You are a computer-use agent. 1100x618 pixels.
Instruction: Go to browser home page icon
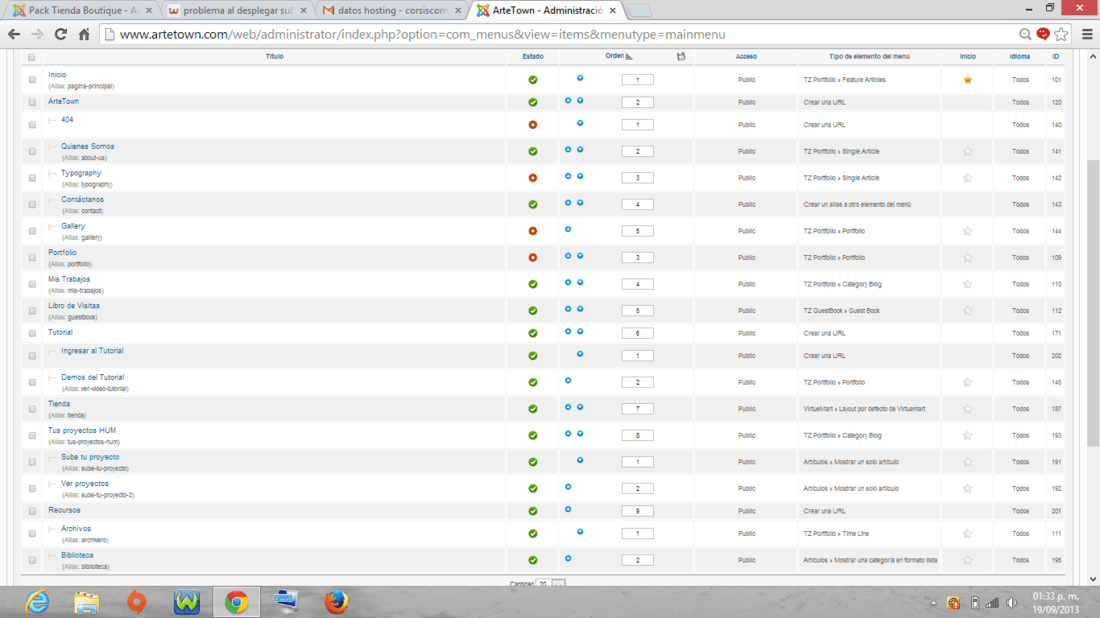tap(83, 34)
